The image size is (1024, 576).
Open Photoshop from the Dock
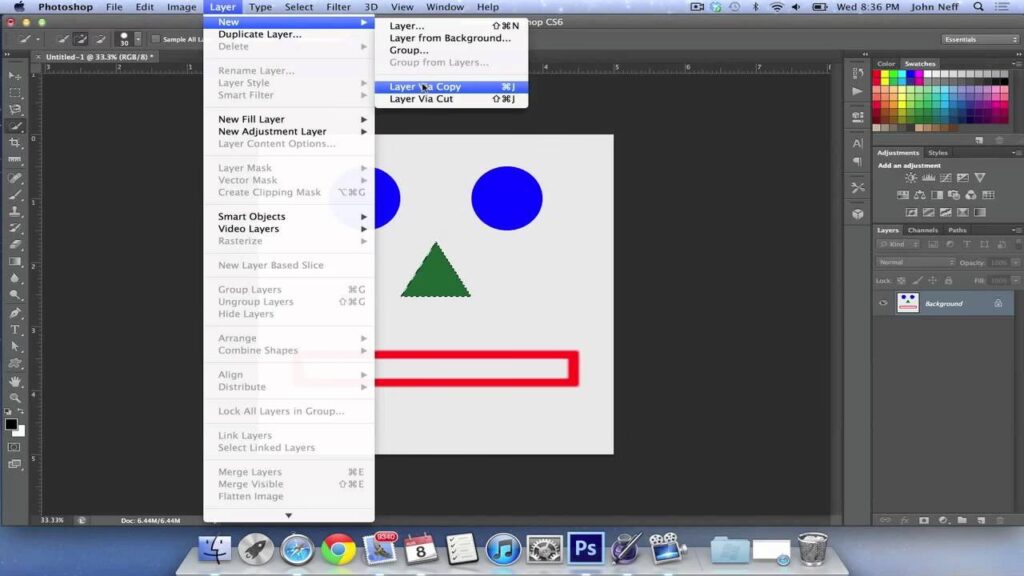pyautogui.click(x=585, y=548)
